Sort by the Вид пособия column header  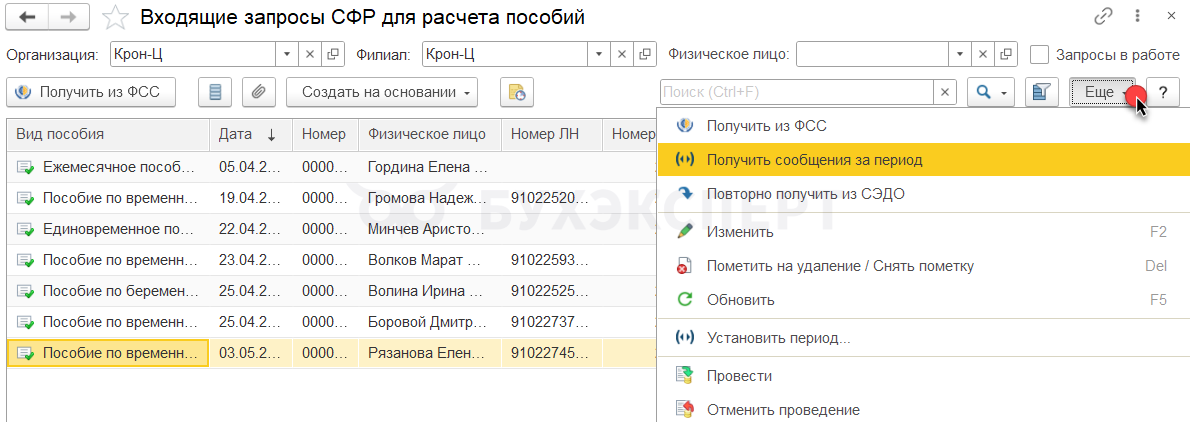(109, 134)
